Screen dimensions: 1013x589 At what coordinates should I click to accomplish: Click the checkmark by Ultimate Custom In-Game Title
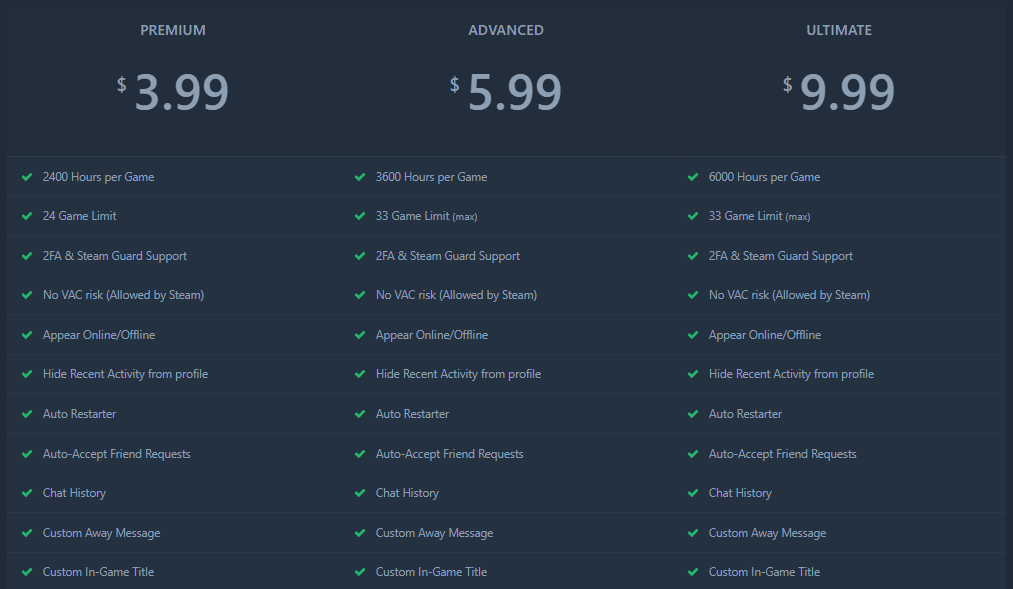(x=693, y=572)
